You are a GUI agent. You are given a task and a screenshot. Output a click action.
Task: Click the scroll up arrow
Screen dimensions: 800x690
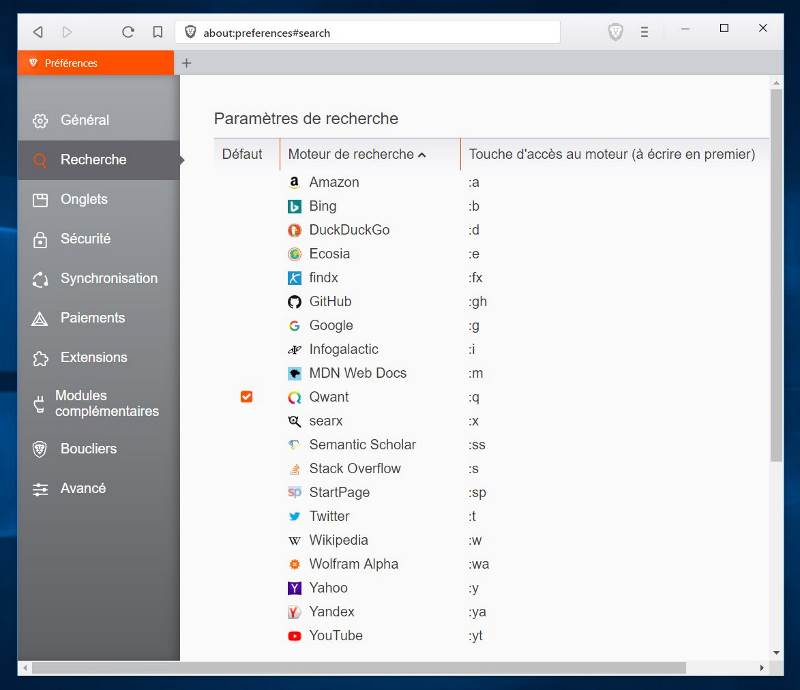tap(776, 82)
